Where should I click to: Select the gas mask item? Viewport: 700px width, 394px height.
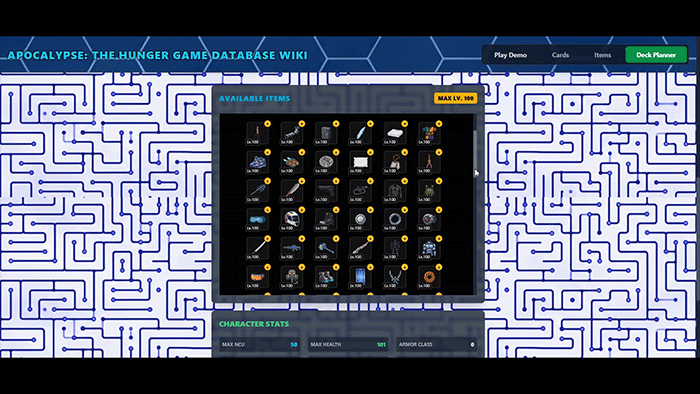[x=292, y=277]
